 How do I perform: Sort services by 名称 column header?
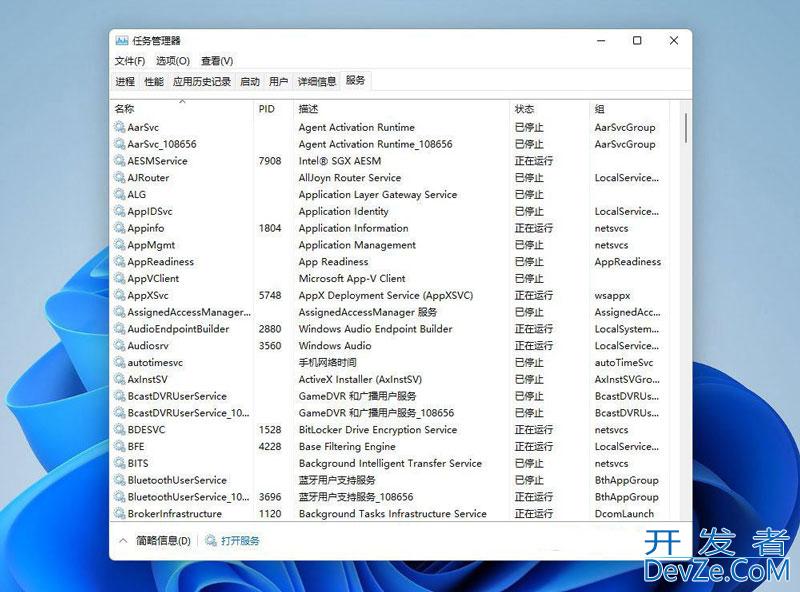(x=182, y=109)
